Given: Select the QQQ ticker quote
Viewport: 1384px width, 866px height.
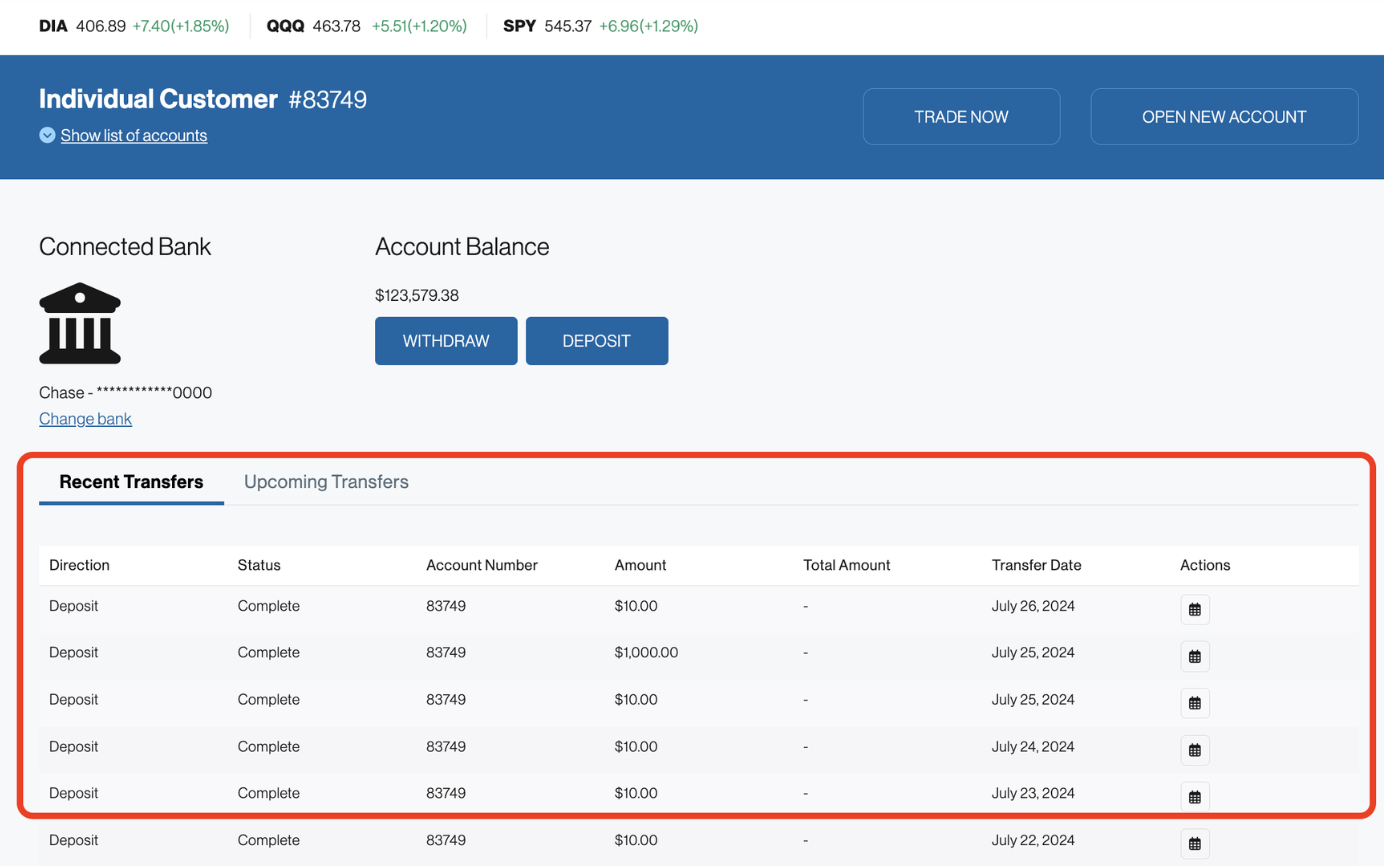Looking at the screenshot, I should [x=366, y=26].
